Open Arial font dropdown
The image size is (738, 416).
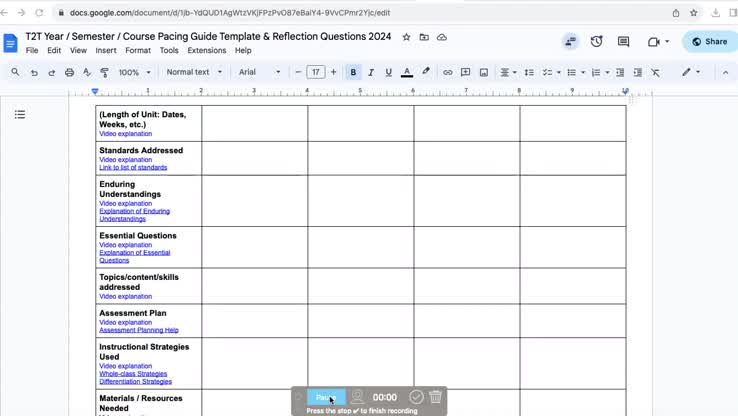pos(259,72)
